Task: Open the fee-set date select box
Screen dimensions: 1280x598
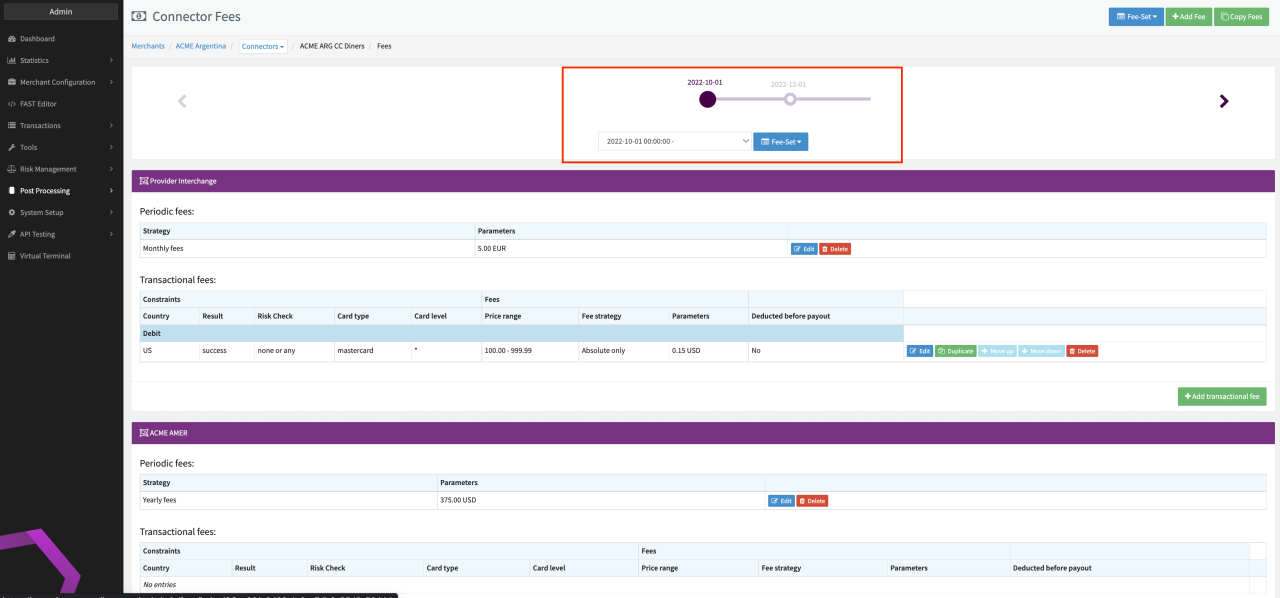Action: tap(674, 142)
